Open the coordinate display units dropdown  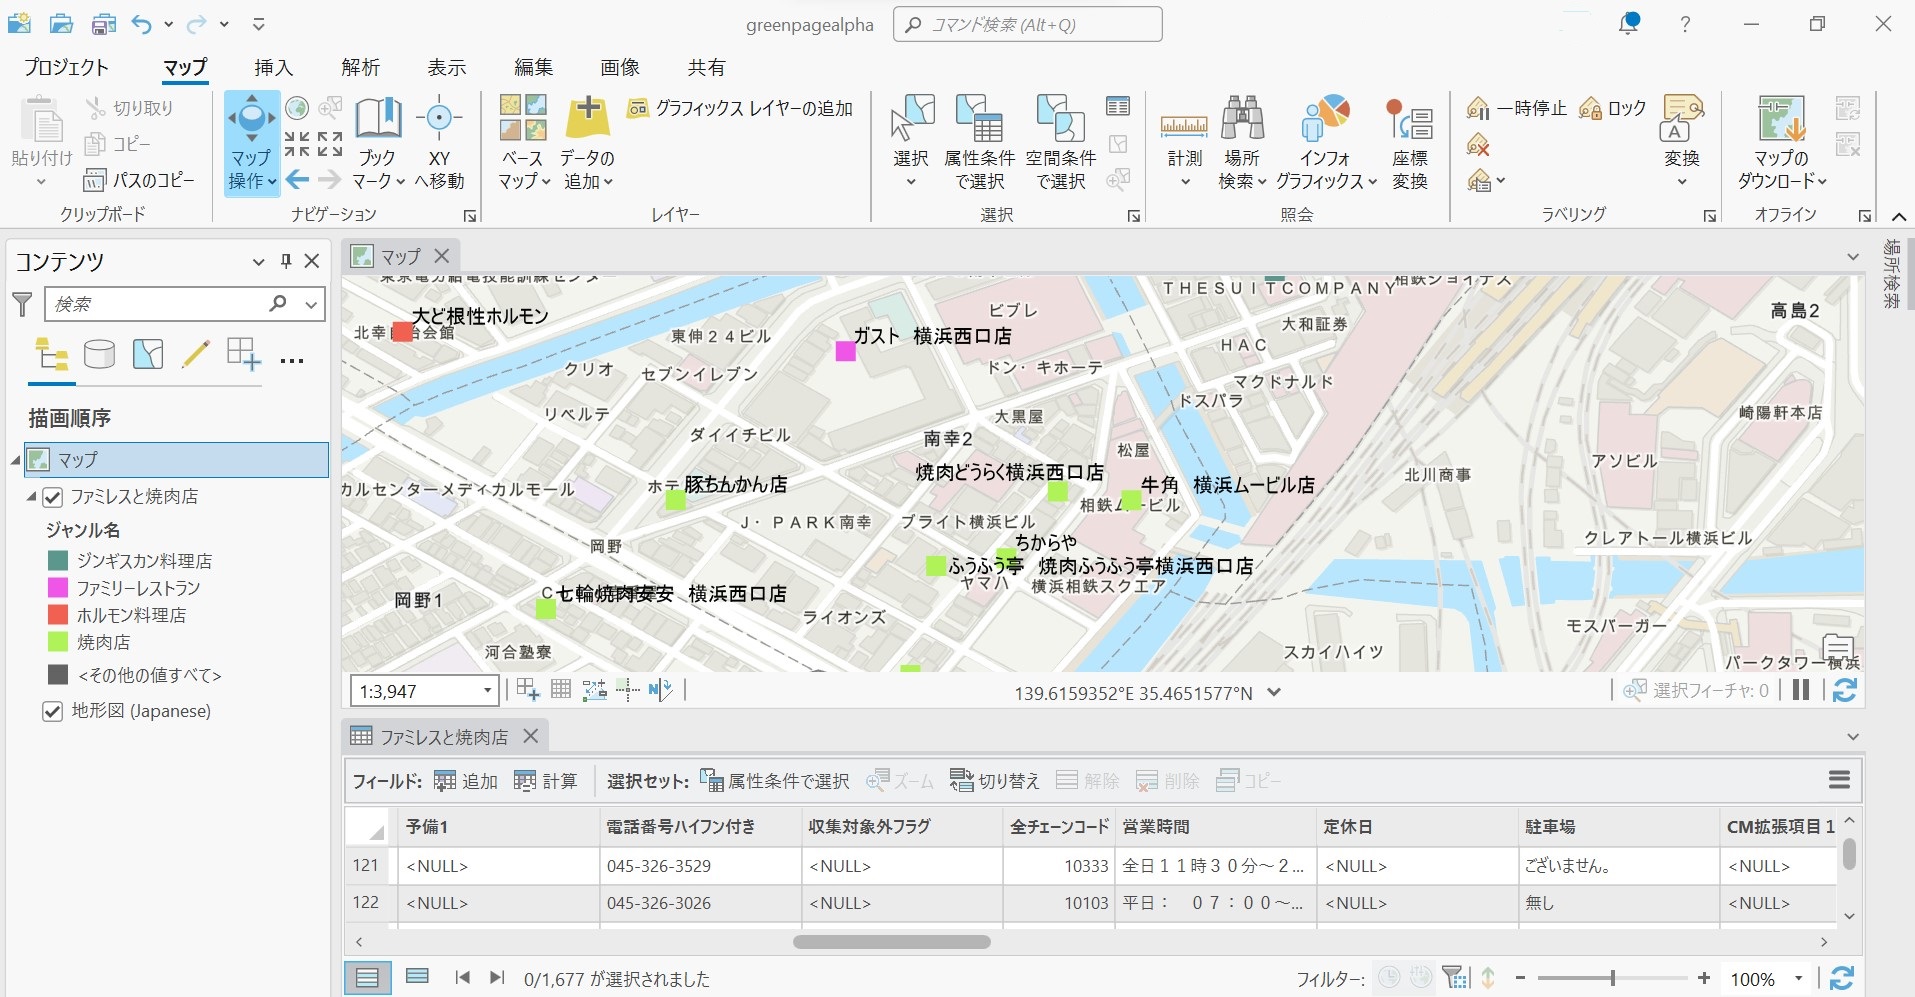click(1274, 692)
